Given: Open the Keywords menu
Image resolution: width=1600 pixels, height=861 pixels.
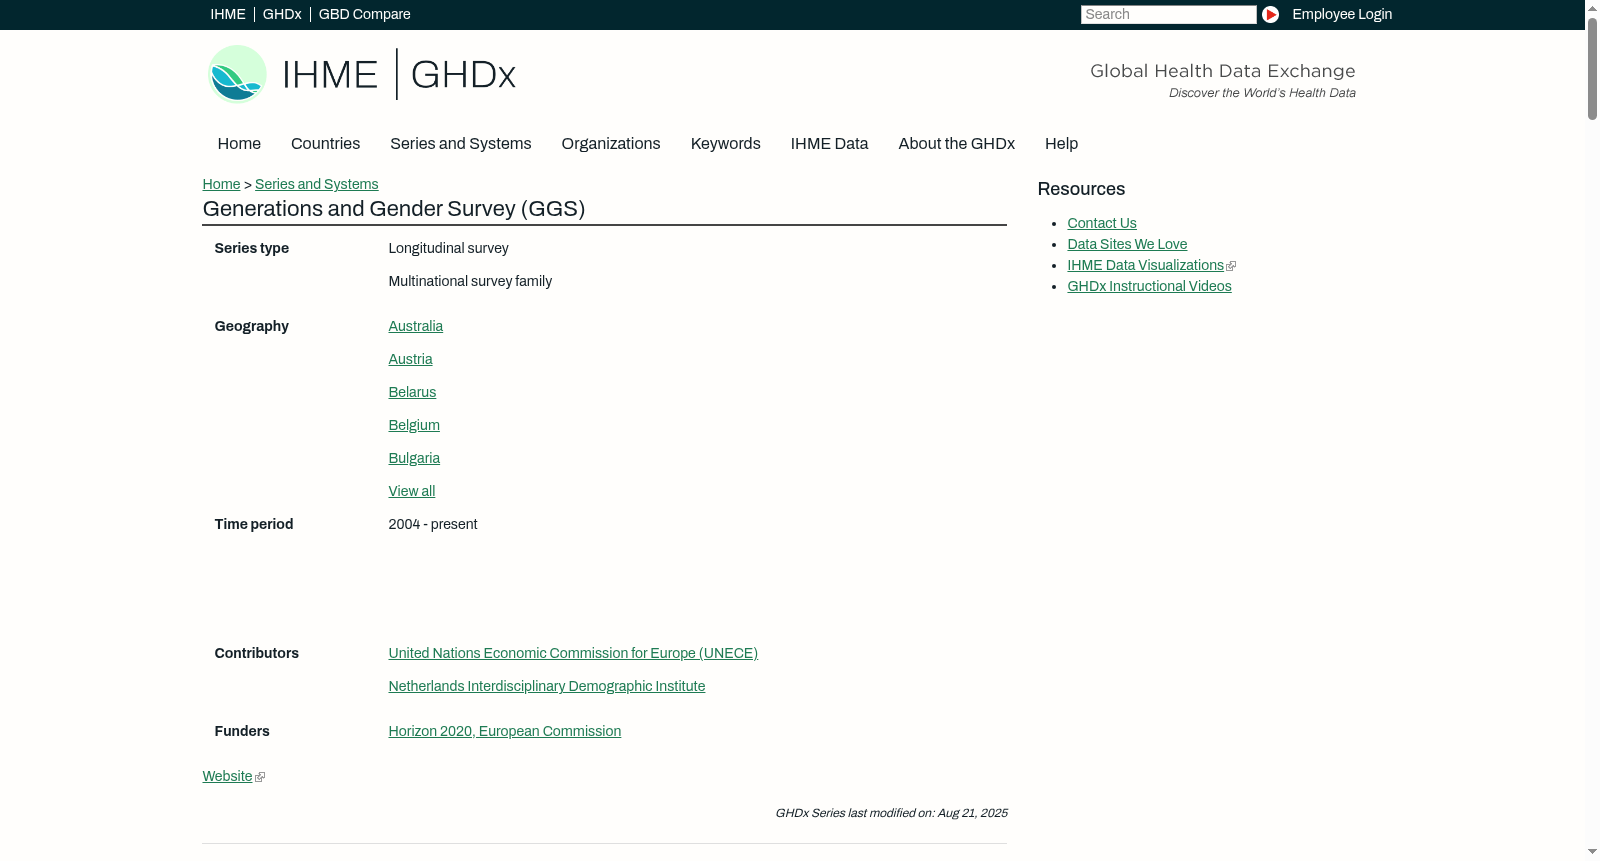Looking at the screenshot, I should point(726,144).
